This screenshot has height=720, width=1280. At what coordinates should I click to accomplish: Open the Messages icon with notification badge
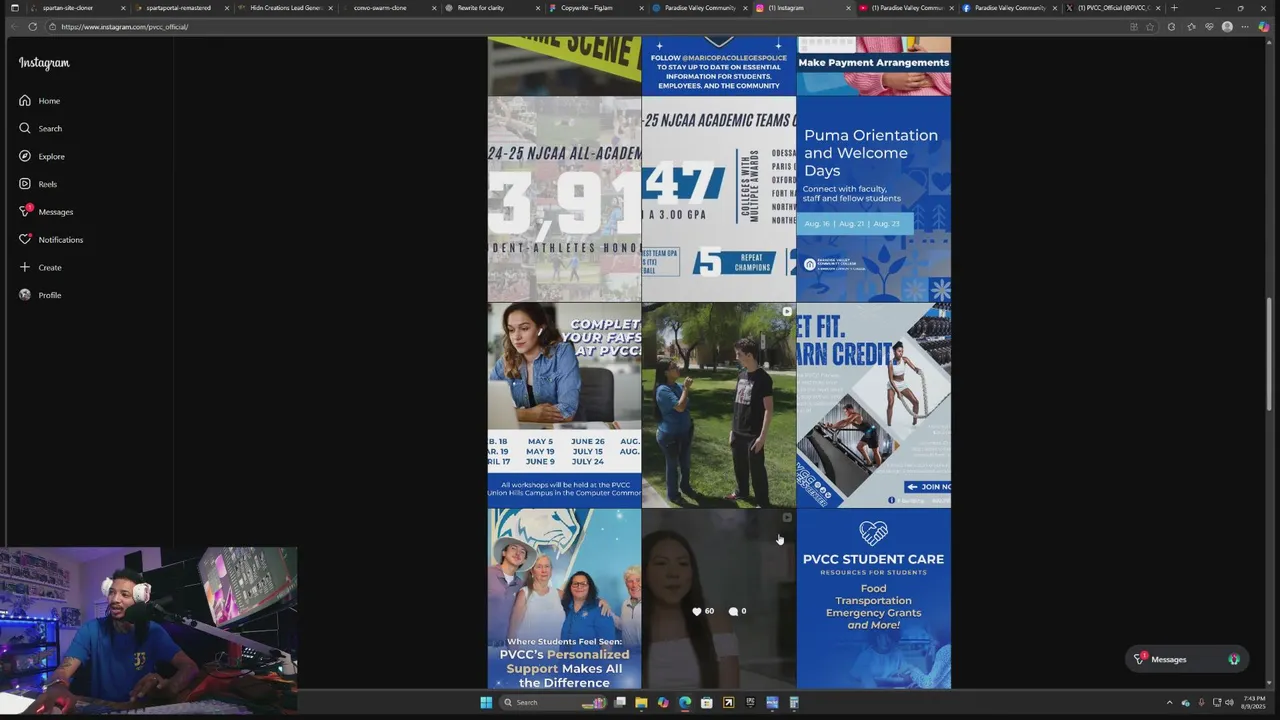click(25, 211)
